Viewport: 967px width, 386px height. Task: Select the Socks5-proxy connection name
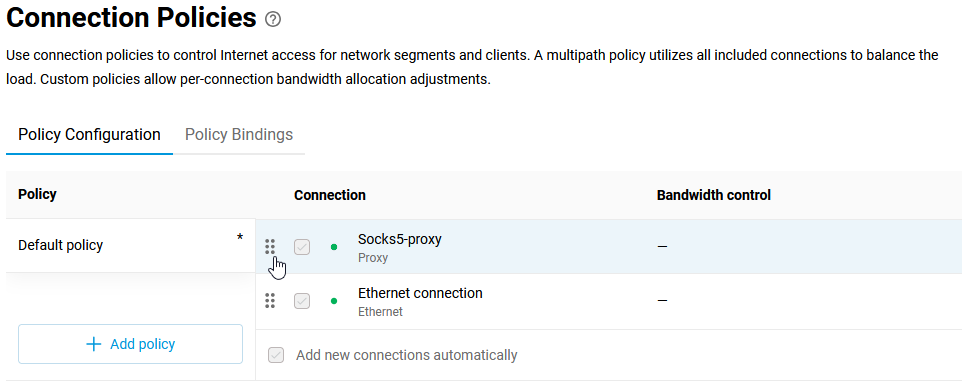coord(400,239)
